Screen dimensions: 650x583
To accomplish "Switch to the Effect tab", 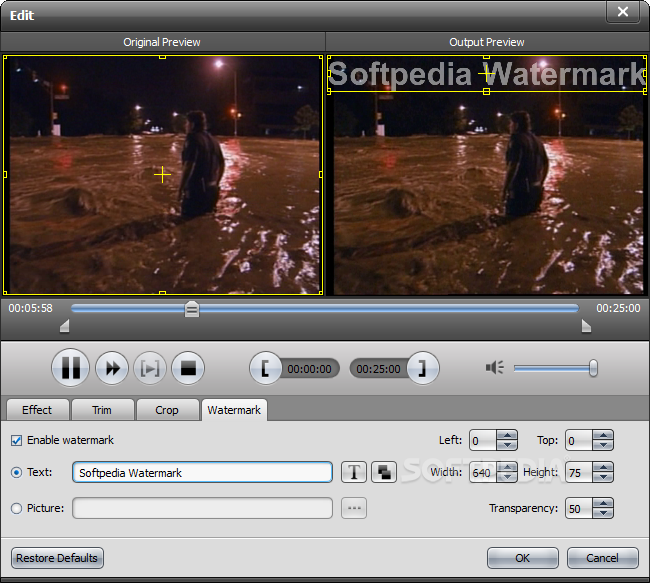I will pyautogui.click(x=37, y=410).
